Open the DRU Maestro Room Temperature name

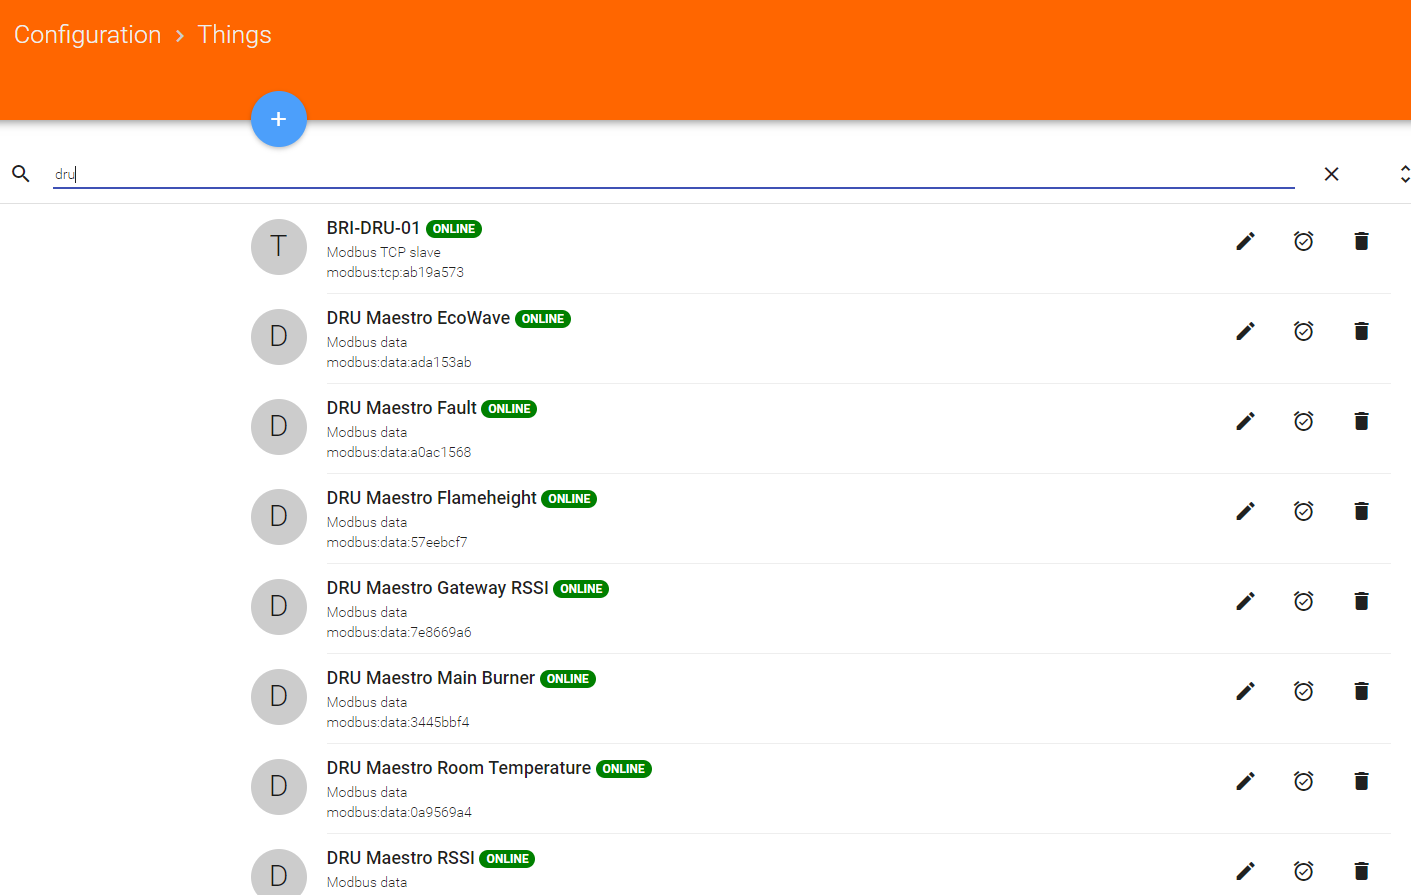tap(458, 768)
